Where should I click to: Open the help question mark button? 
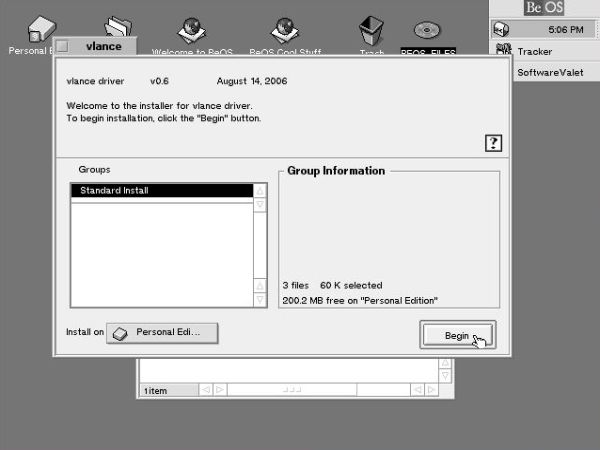tap(493, 143)
